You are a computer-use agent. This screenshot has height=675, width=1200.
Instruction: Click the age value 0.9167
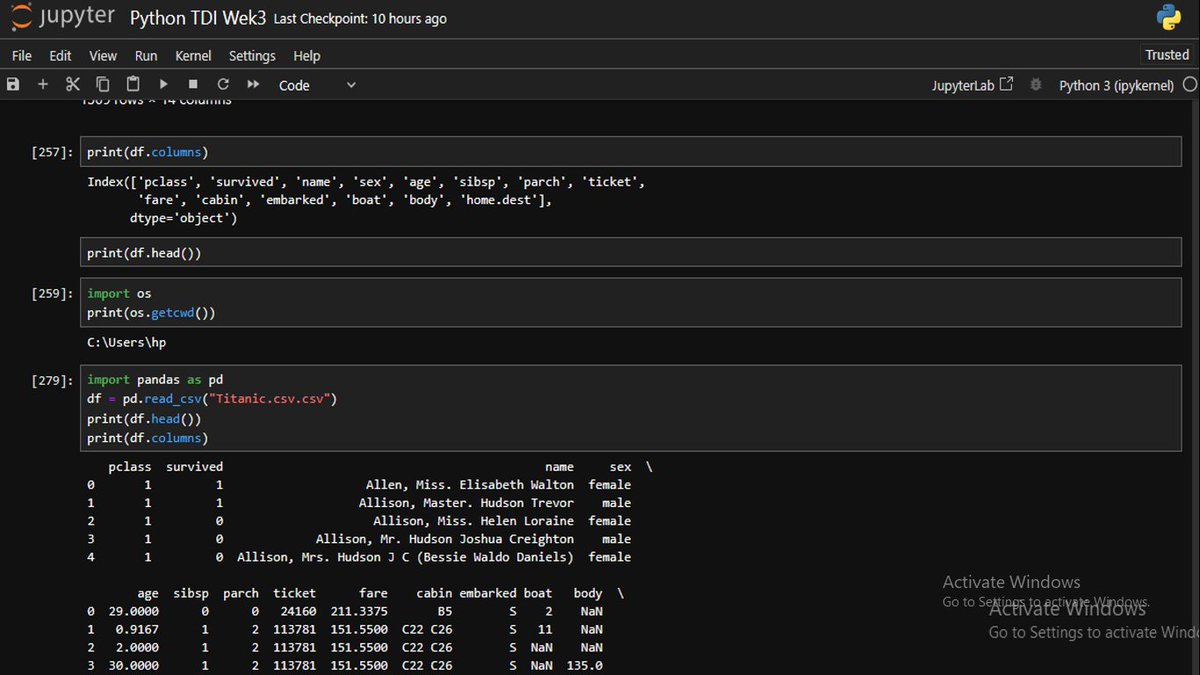click(x=137, y=629)
